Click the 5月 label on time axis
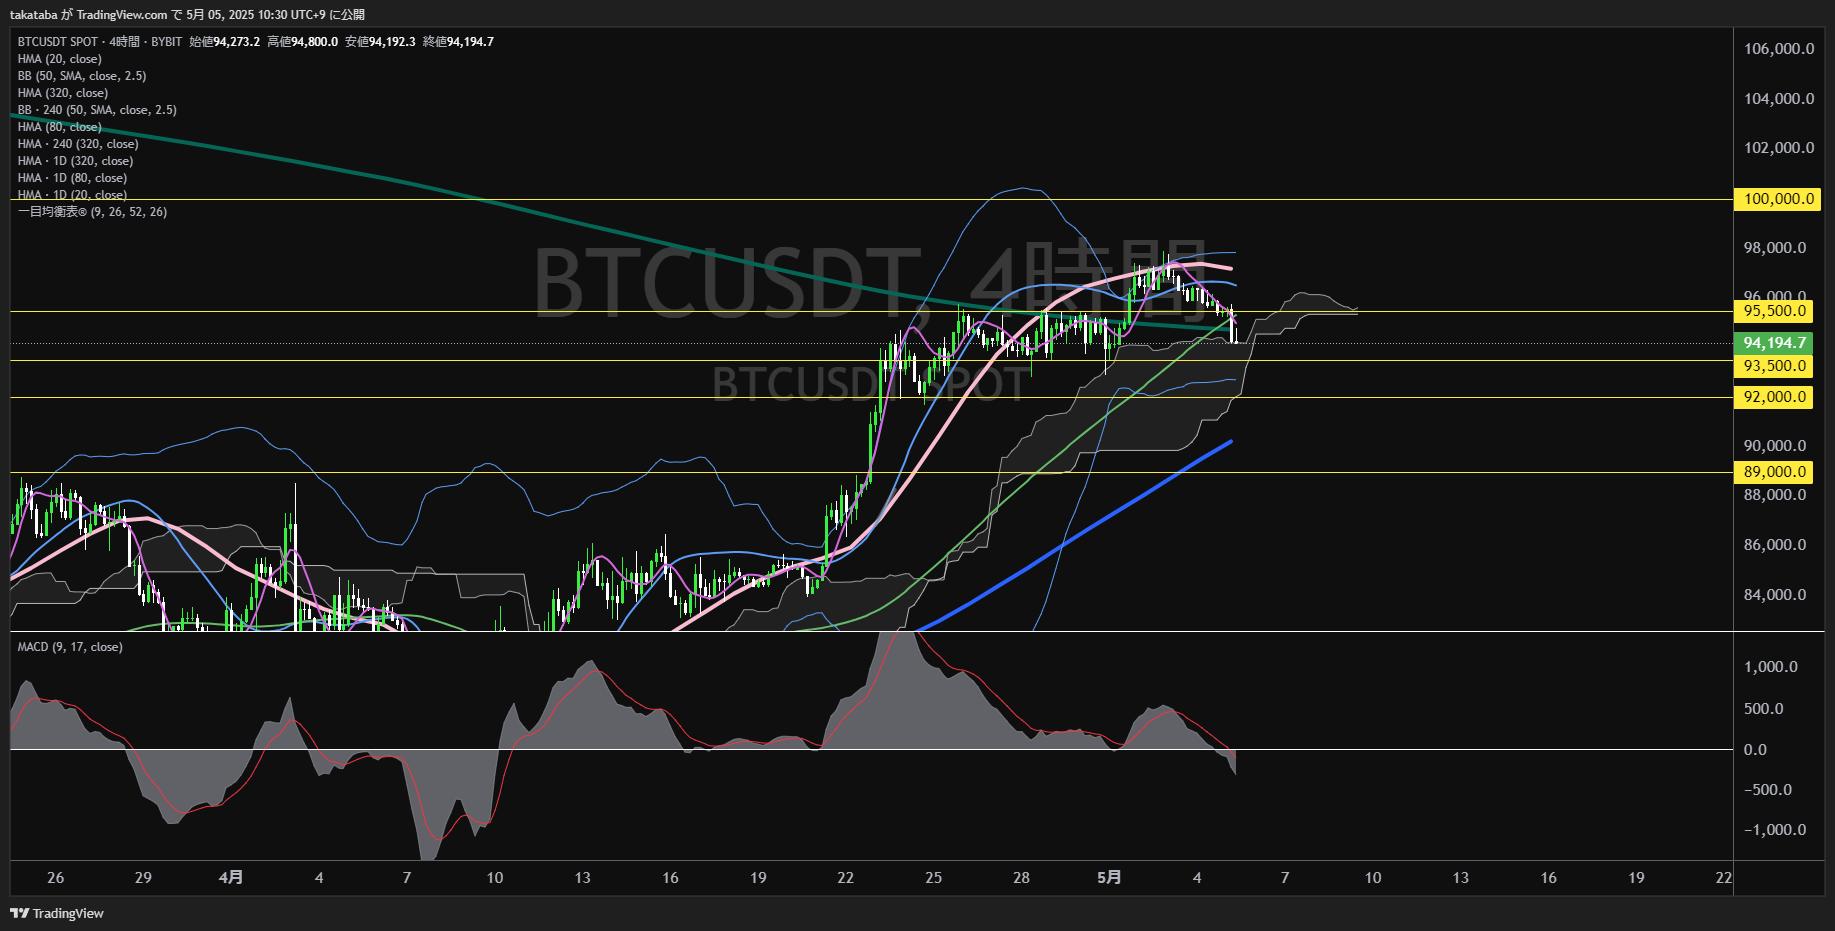 click(x=1109, y=878)
